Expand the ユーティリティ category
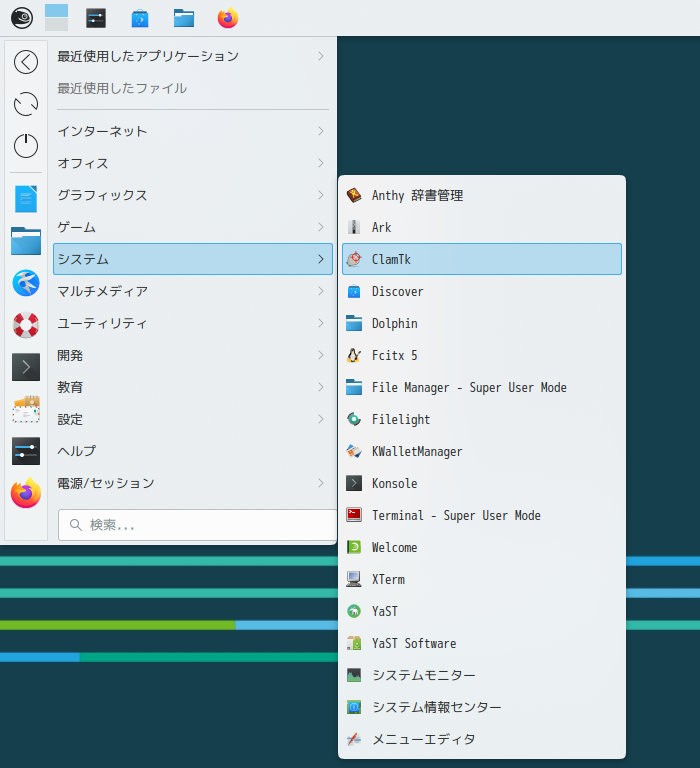The image size is (700, 768). (x=193, y=323)
